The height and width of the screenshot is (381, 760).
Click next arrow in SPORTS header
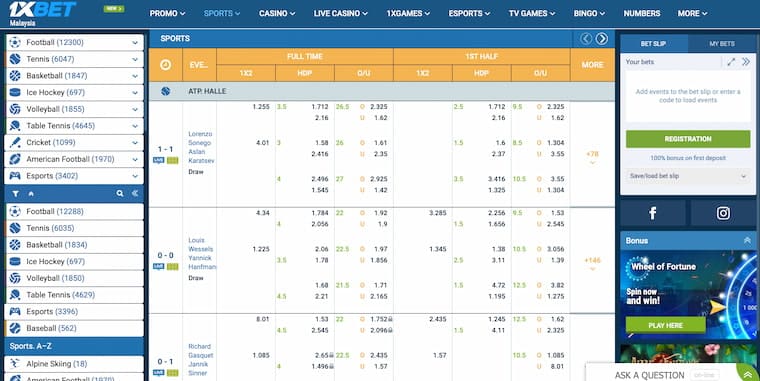602,39
